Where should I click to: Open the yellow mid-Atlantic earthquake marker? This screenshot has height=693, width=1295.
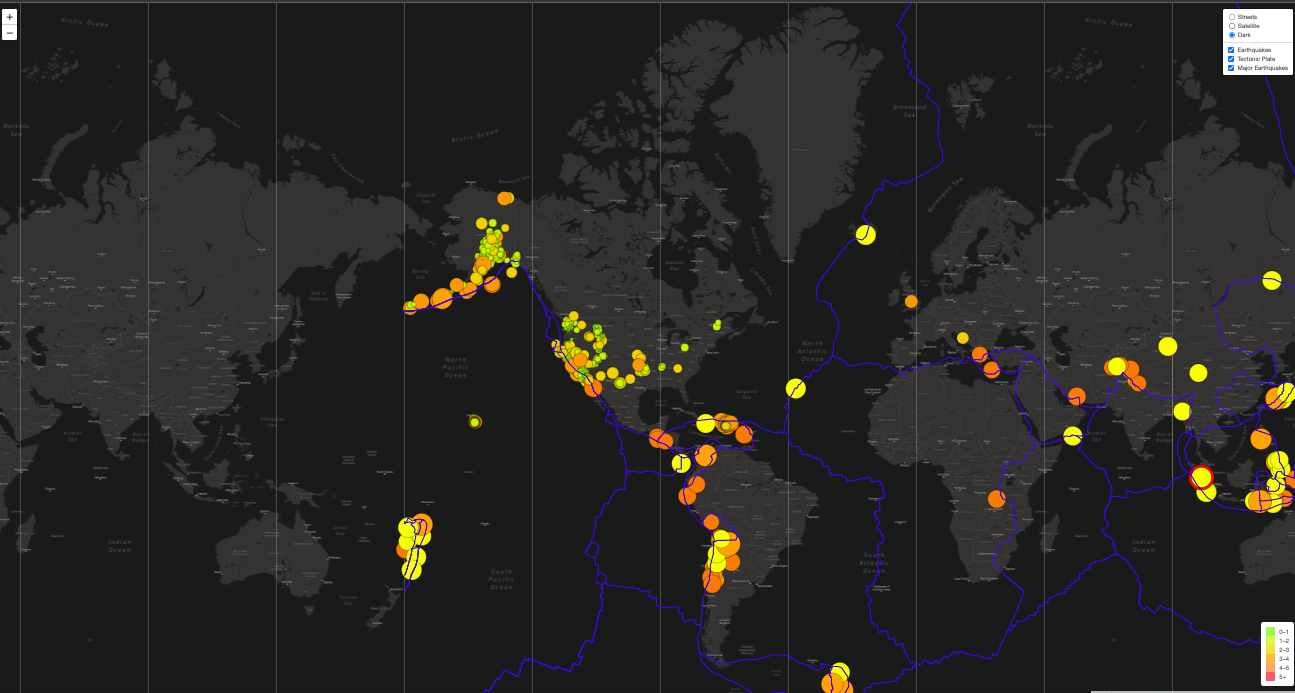coord(796,388)
